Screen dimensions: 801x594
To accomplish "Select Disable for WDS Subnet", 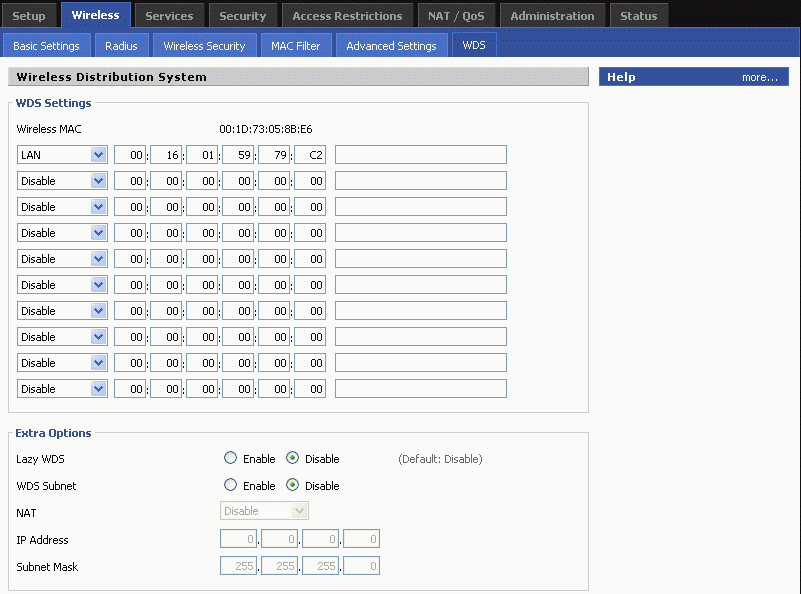I will point(293,485).
